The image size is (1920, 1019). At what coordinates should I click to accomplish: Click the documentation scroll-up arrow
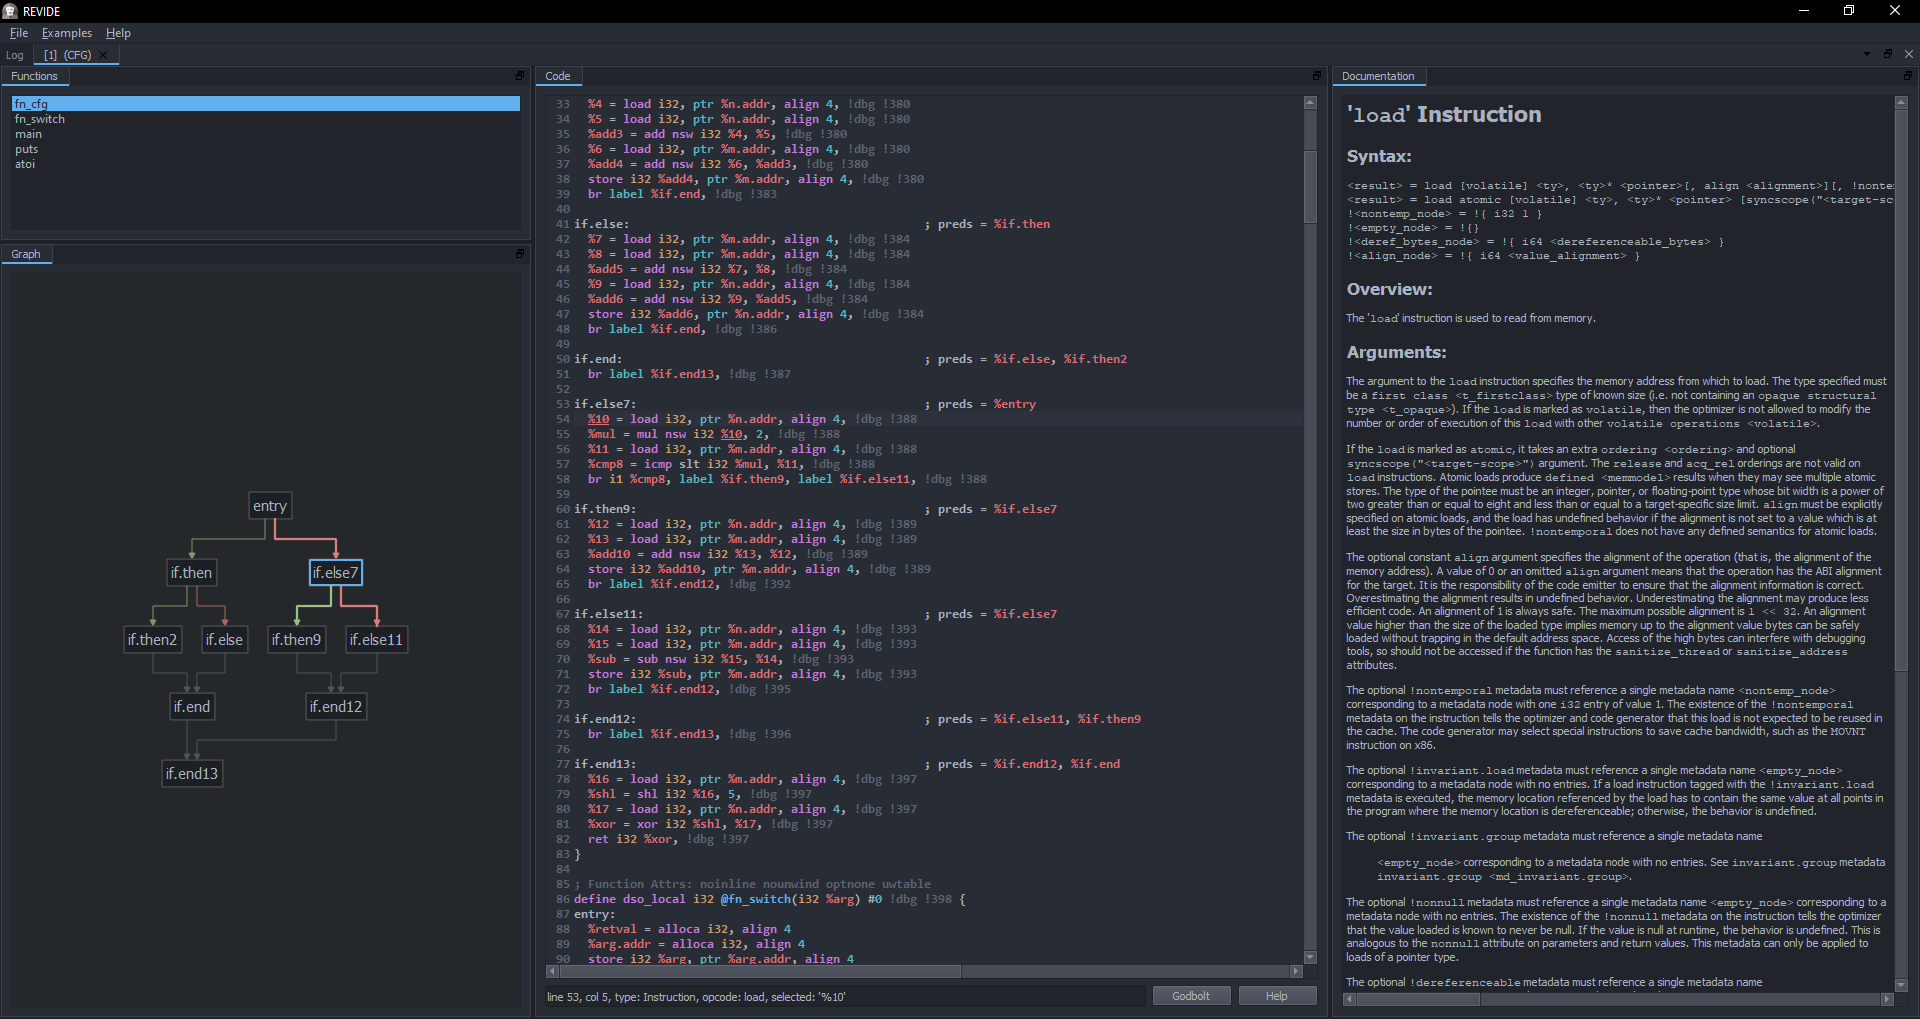(1901, 103)
